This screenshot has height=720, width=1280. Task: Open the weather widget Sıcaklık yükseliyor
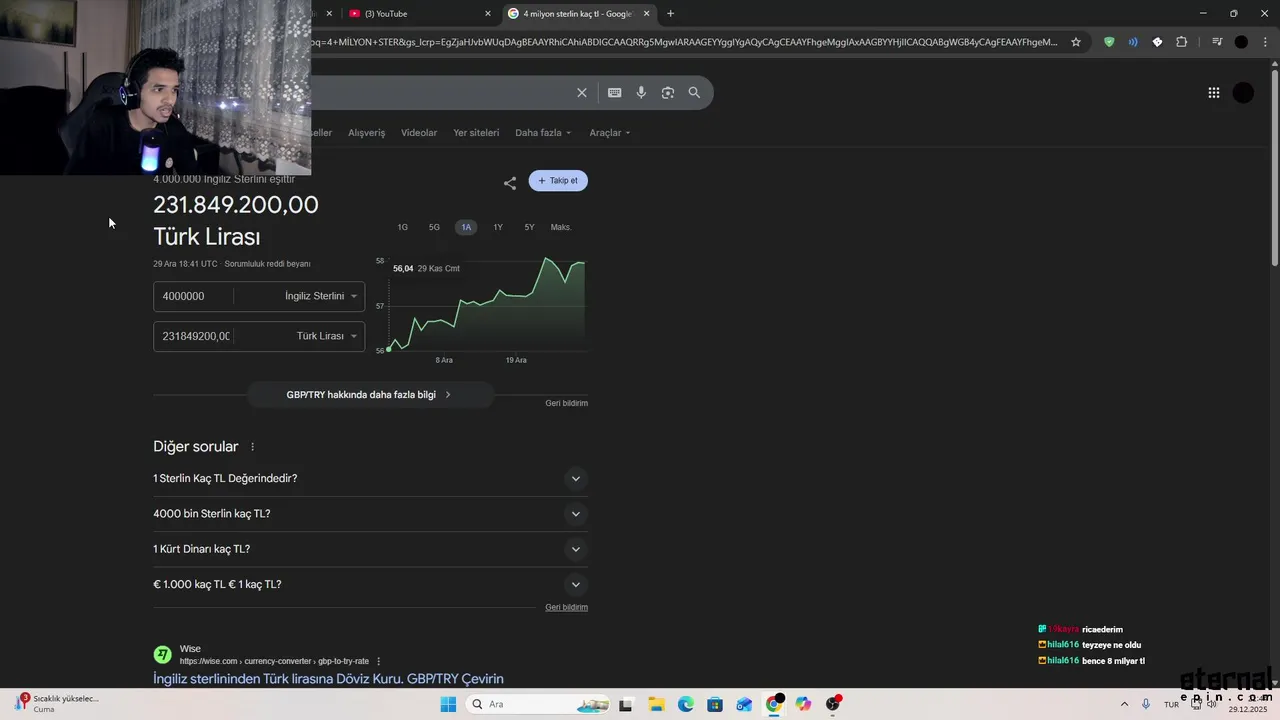click(58, 703)
